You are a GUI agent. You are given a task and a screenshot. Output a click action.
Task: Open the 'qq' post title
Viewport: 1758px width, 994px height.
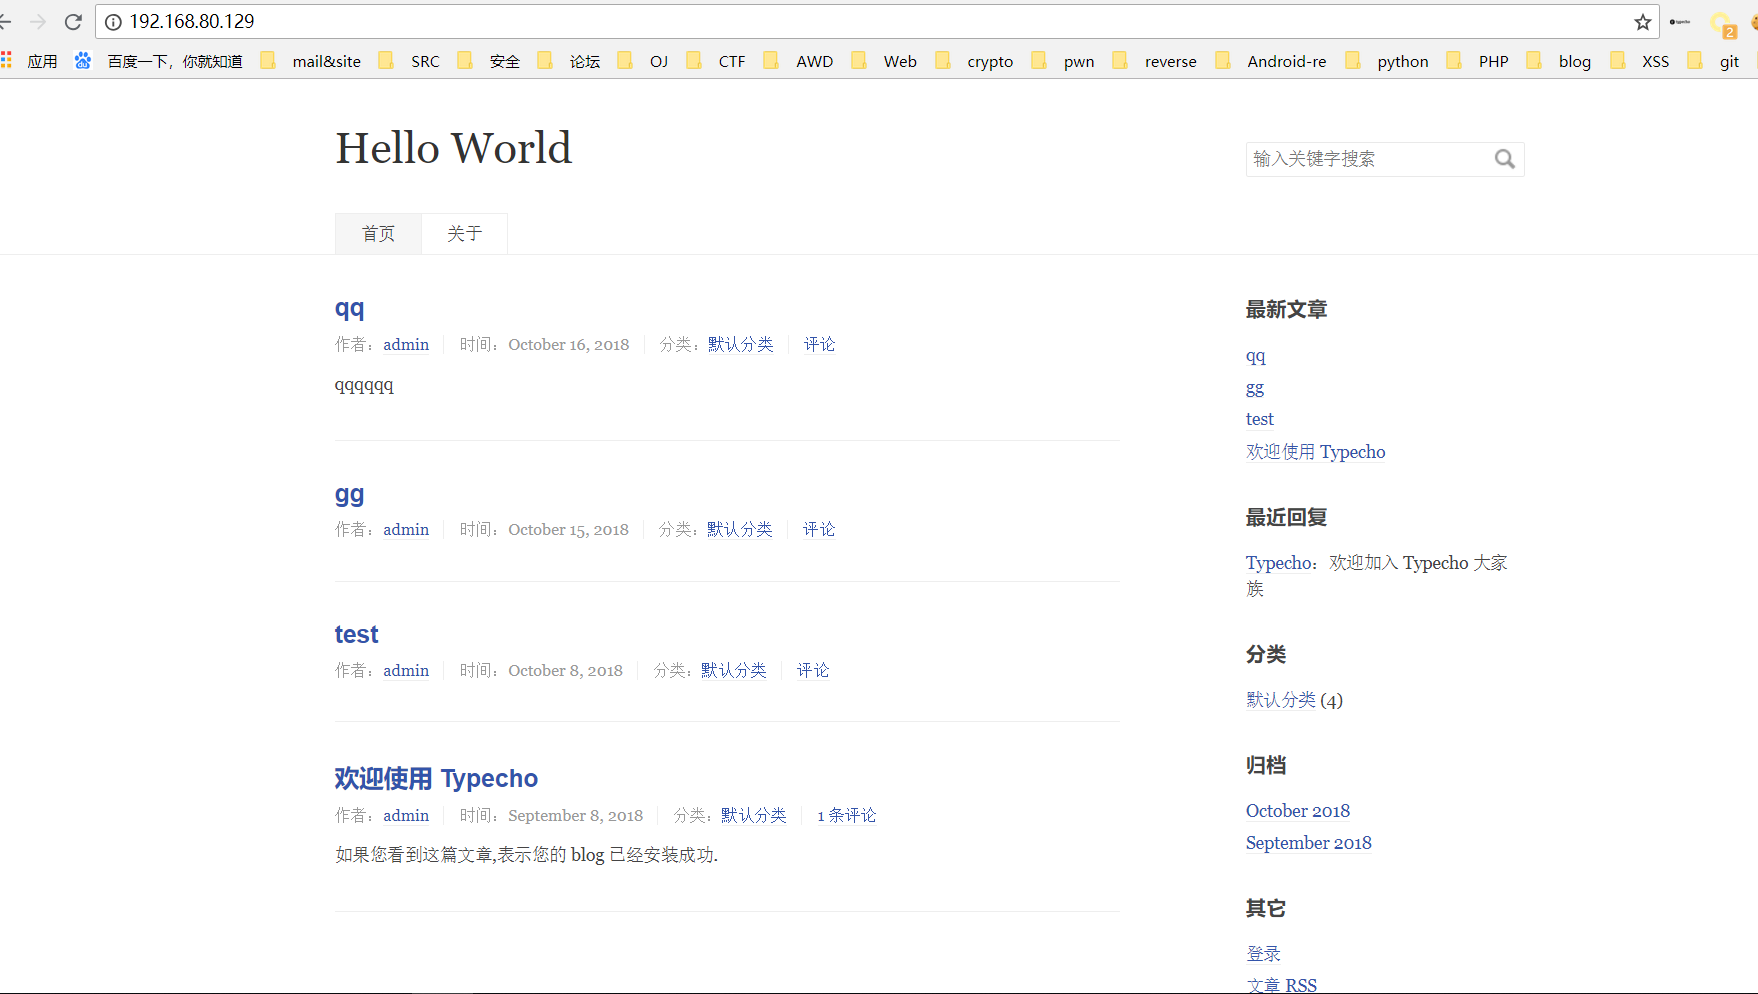[x=349, y=308]
